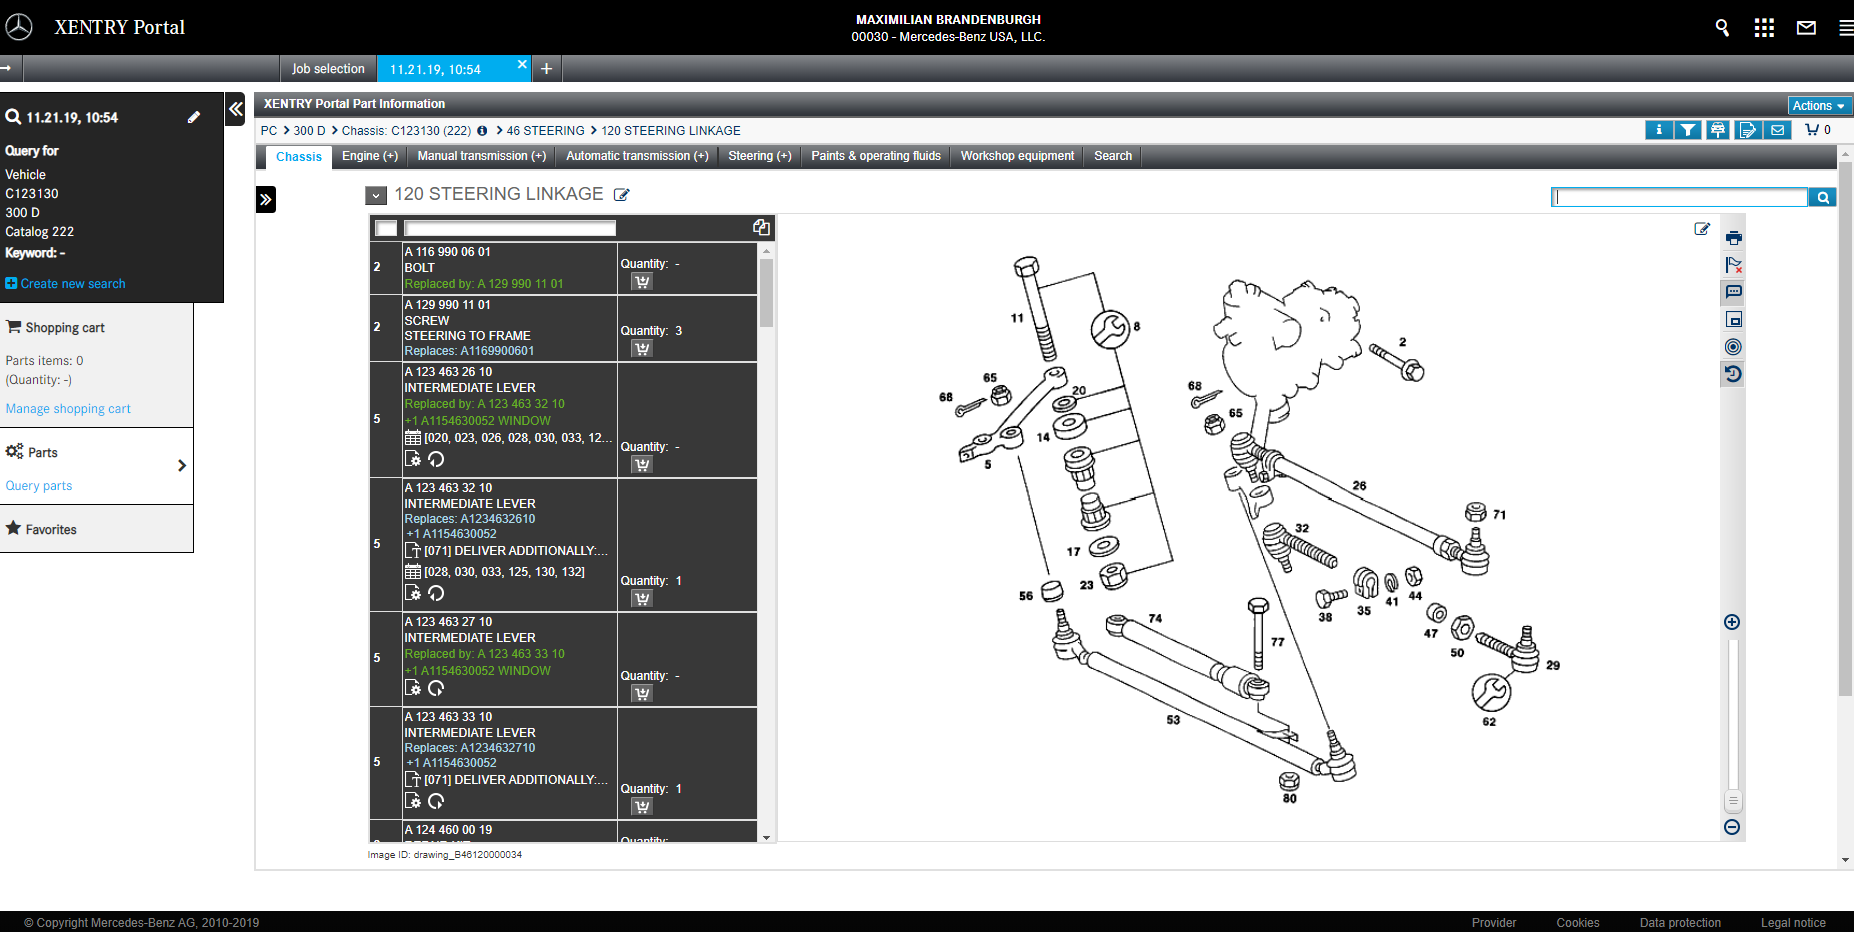Click the Manage shopping cart link

(x=68, y=409)
